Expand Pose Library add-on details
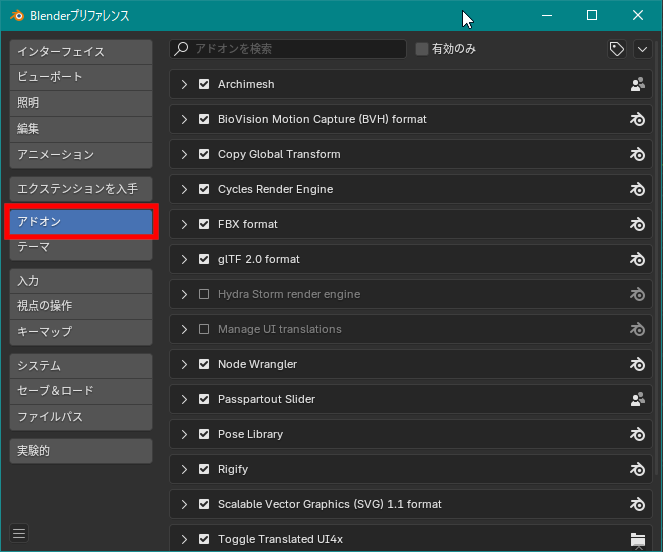 184,434
